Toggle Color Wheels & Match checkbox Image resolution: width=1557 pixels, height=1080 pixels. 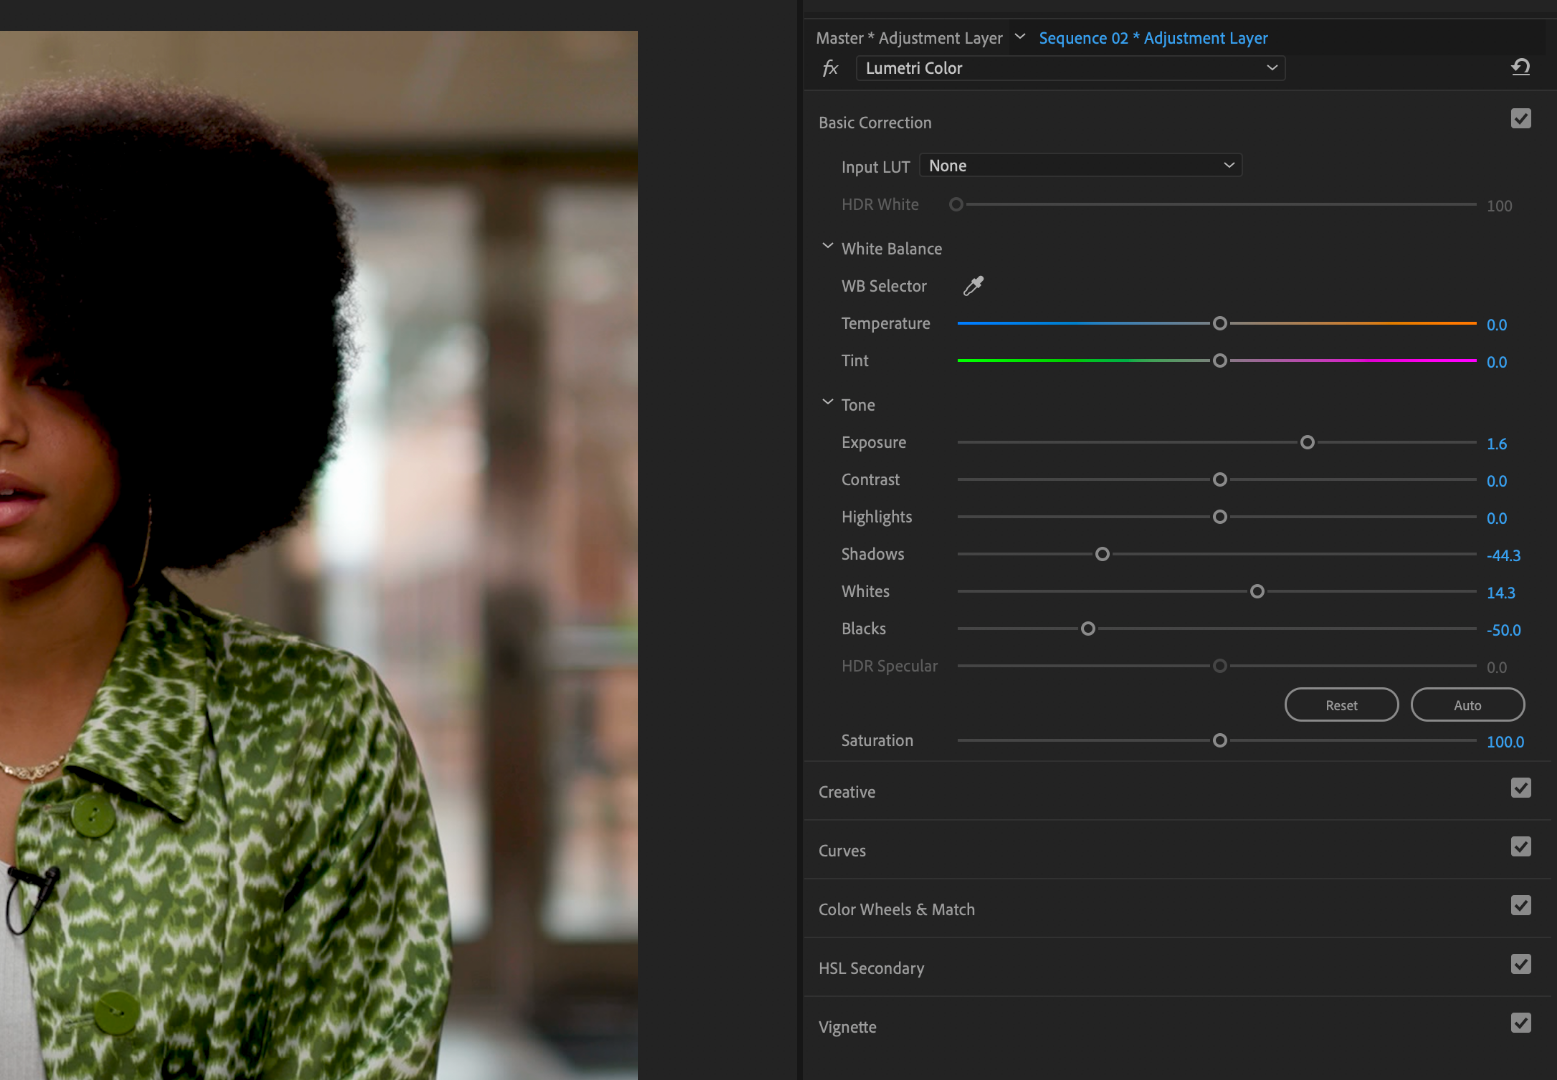tap(1521, 905)
